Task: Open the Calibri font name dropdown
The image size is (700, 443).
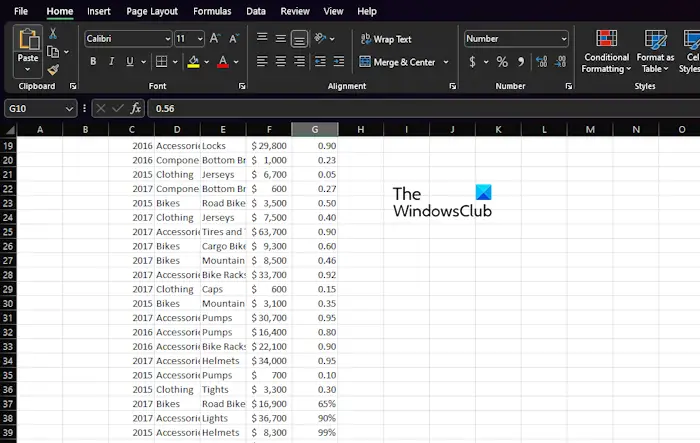Action: [x=167, y=39]
